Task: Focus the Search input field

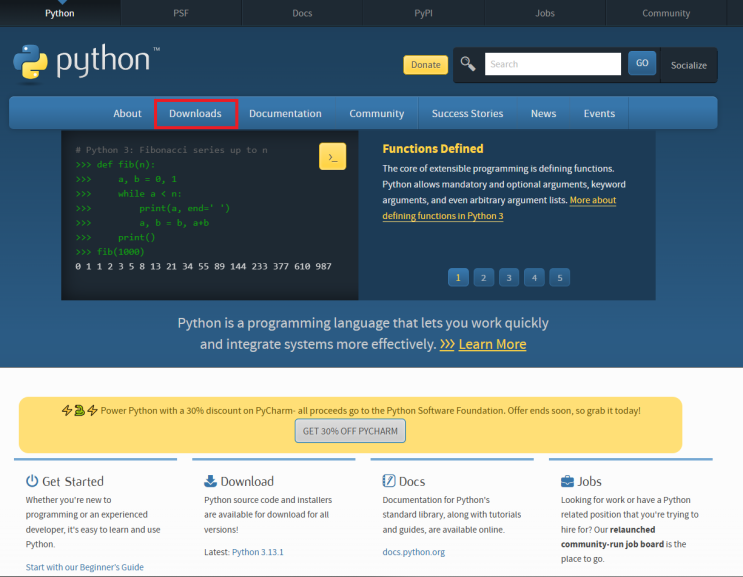Action: (x=553, y=64)
